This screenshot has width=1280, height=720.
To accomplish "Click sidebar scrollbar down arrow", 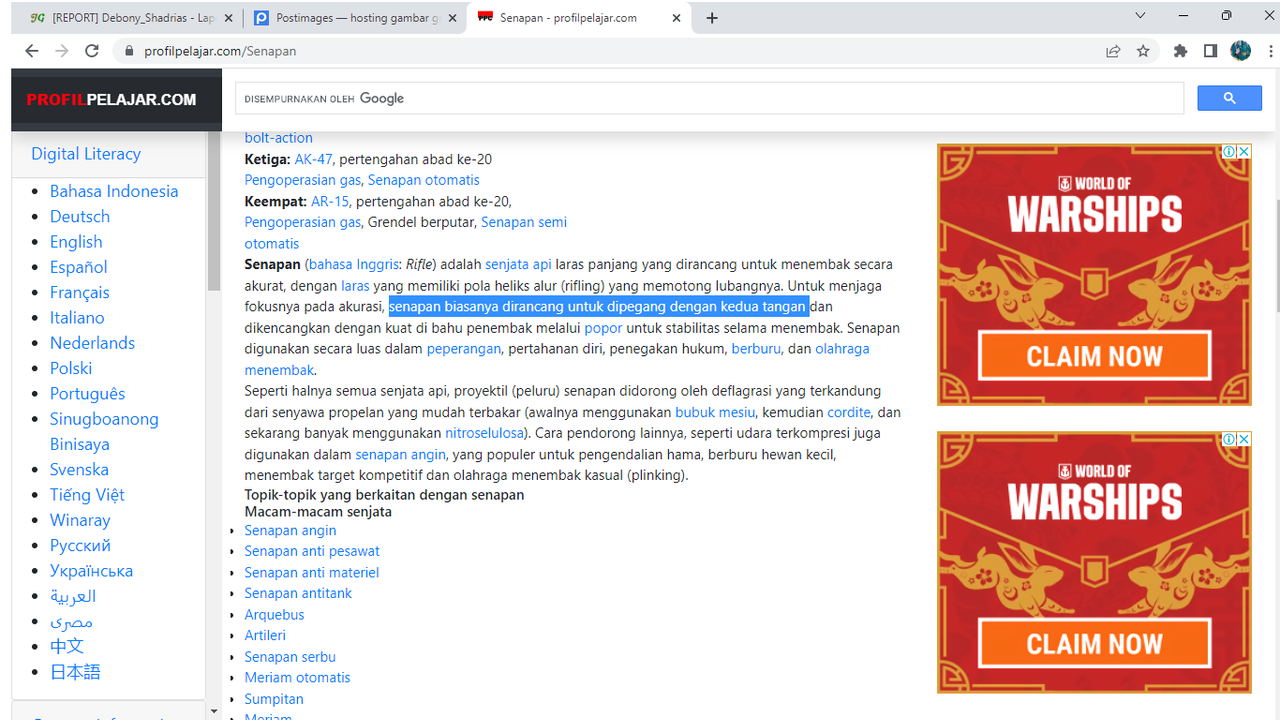I will pyautogui.click(x=213, y=711).
